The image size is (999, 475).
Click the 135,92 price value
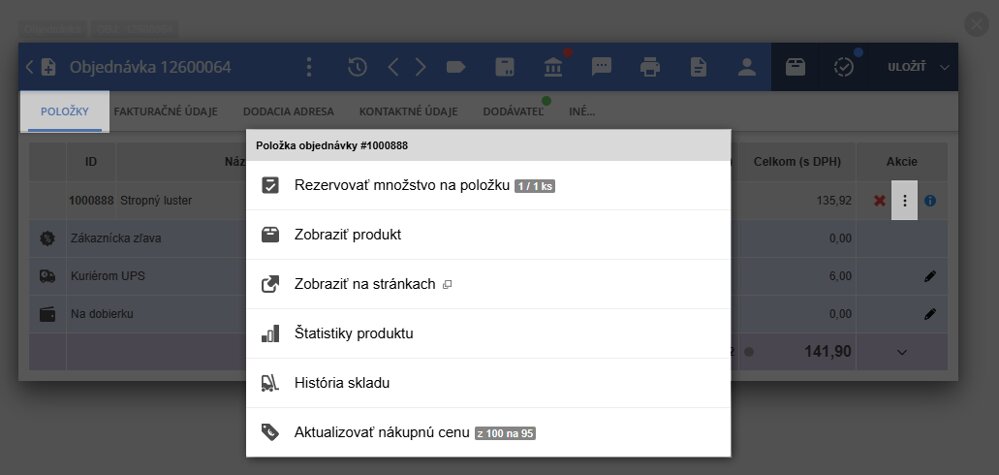coord(834,201)
